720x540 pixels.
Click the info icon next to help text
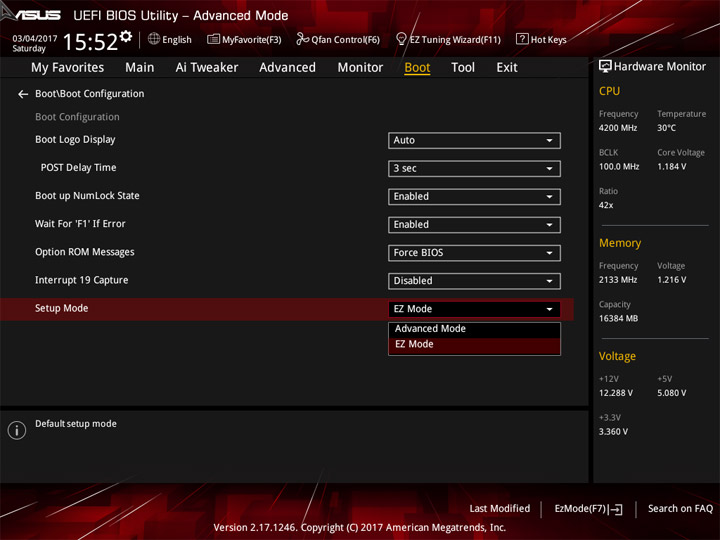tap(17, 430)
